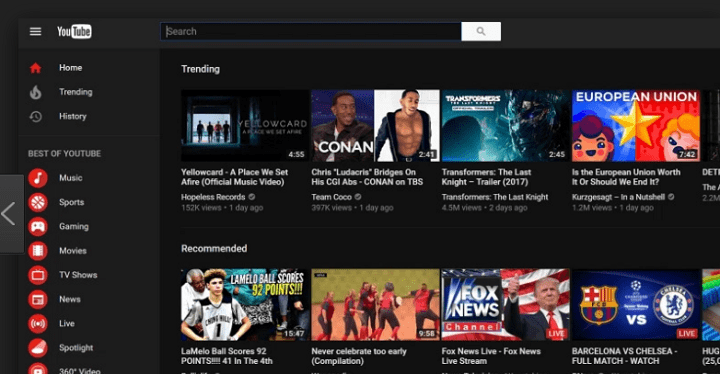
Task: Open Trending in the sidebar
Action: [75, 92]
